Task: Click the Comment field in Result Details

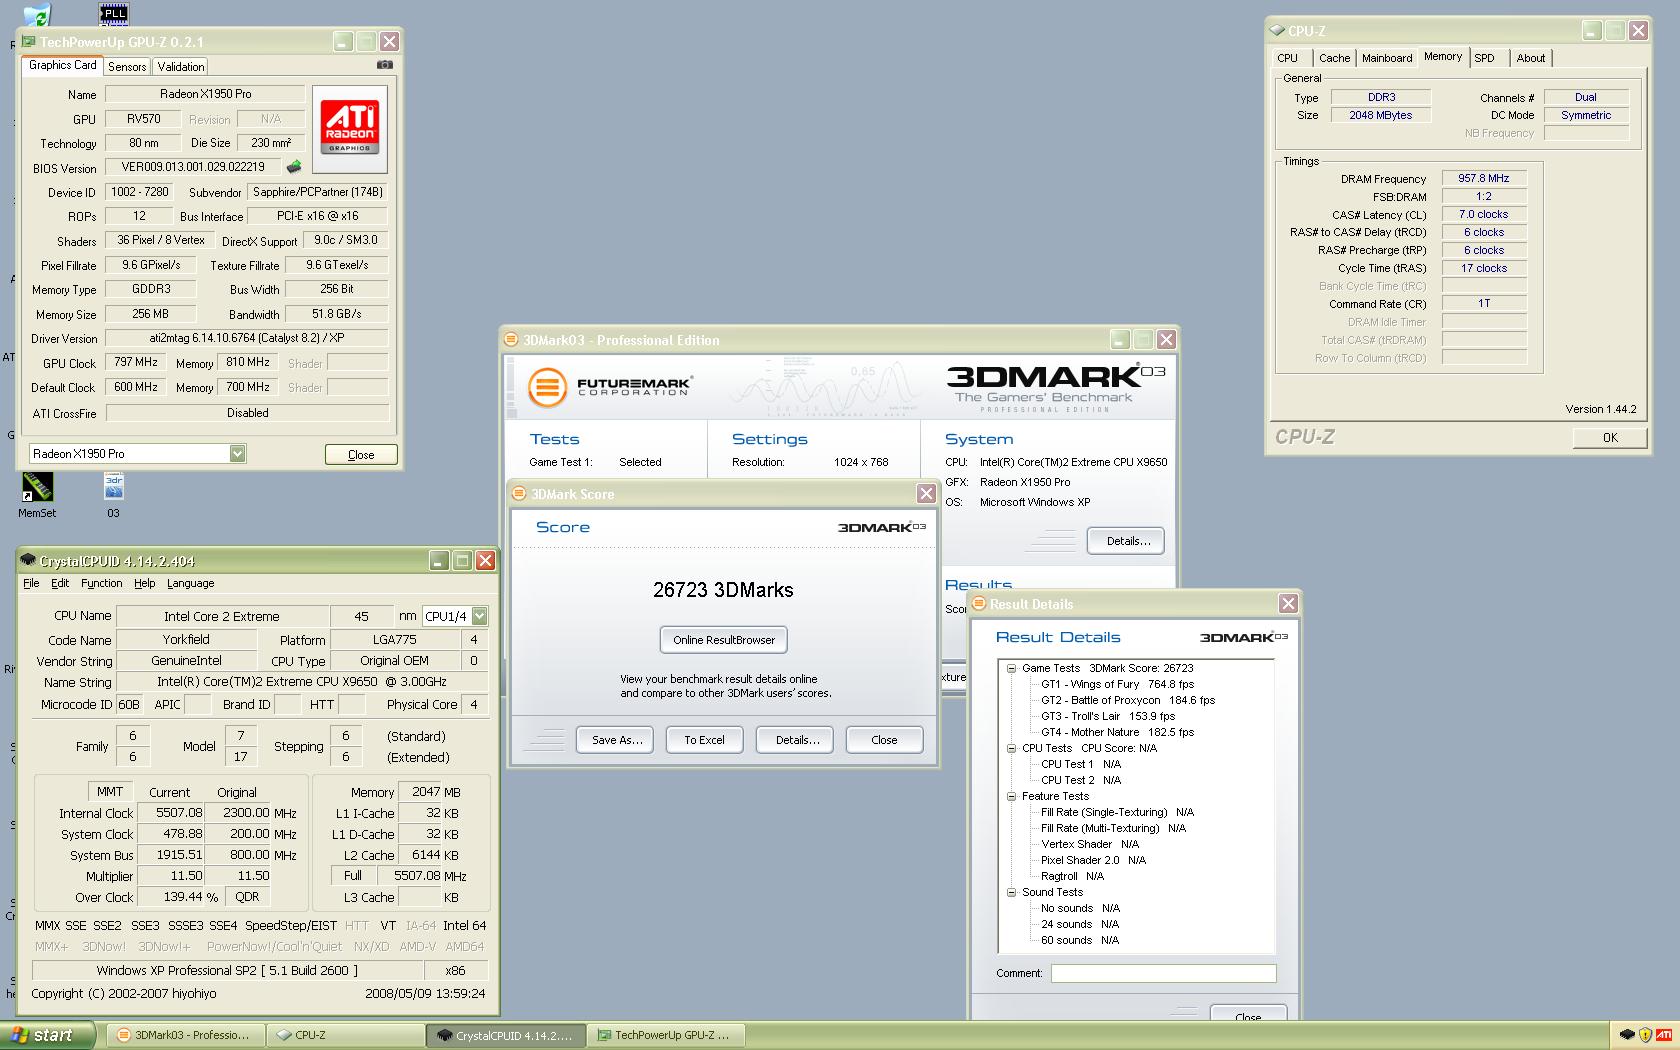Action: point(1163,973)
